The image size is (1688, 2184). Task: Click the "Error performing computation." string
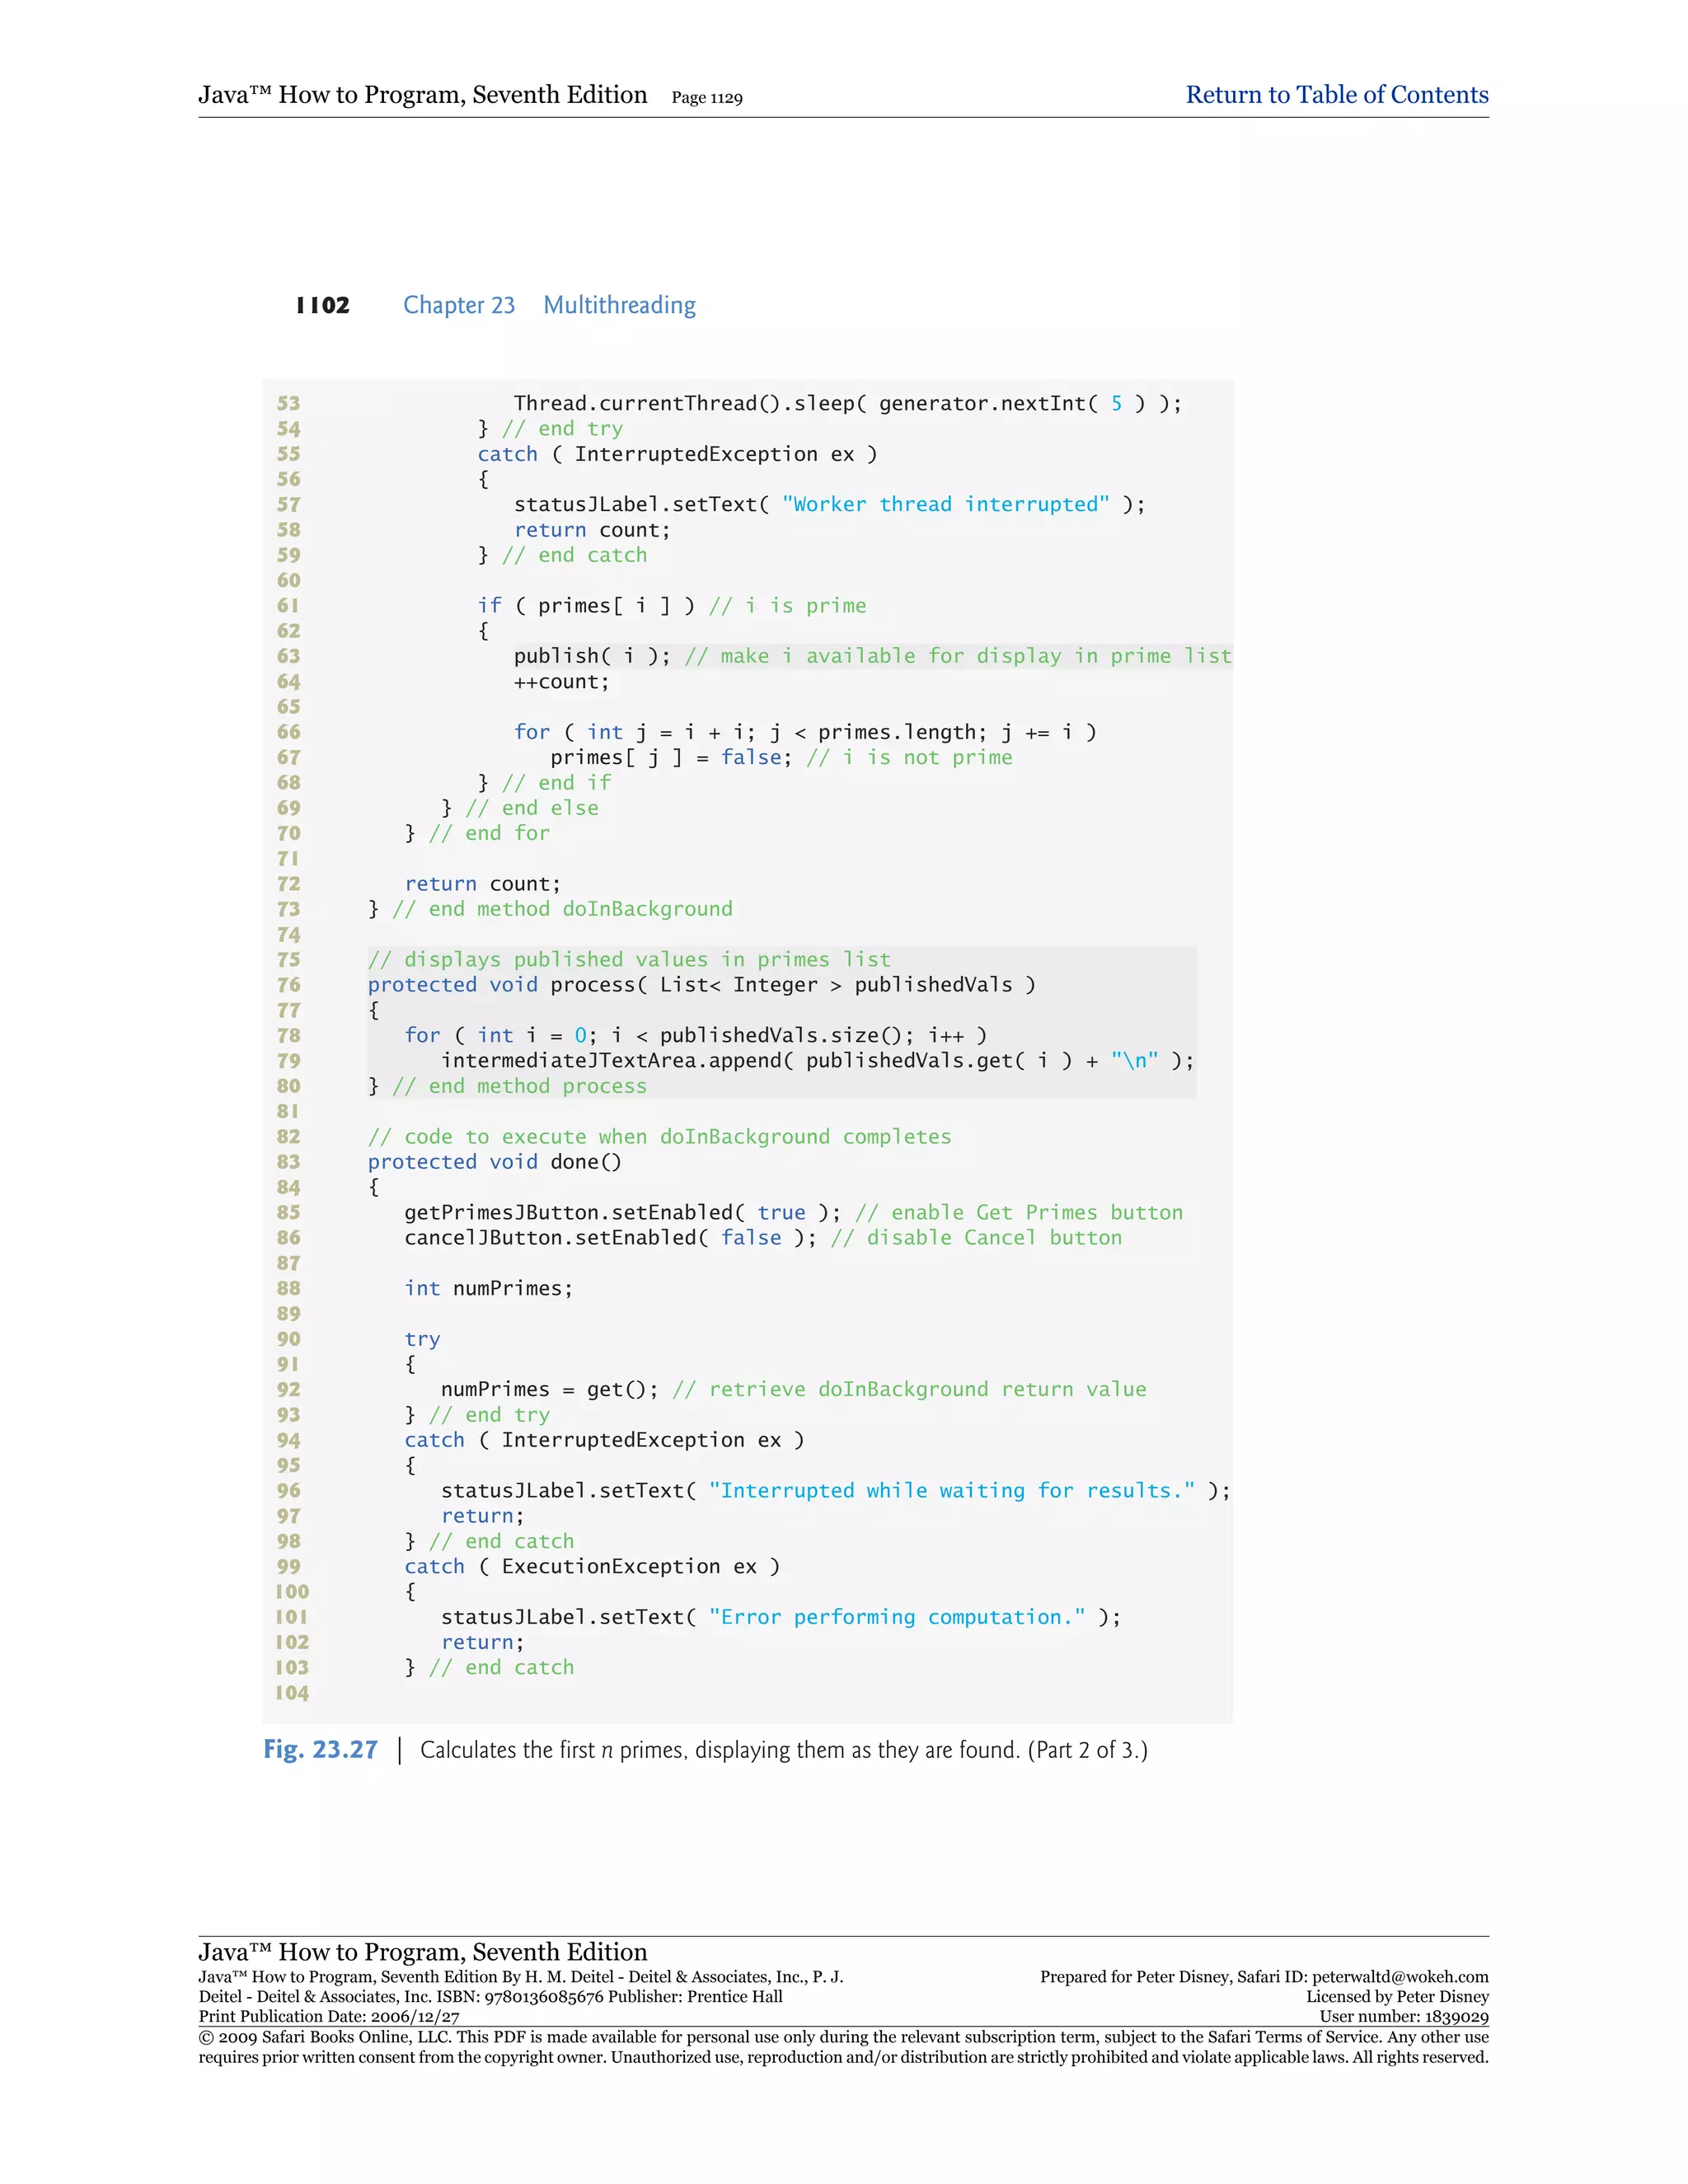pos(897,1617)
